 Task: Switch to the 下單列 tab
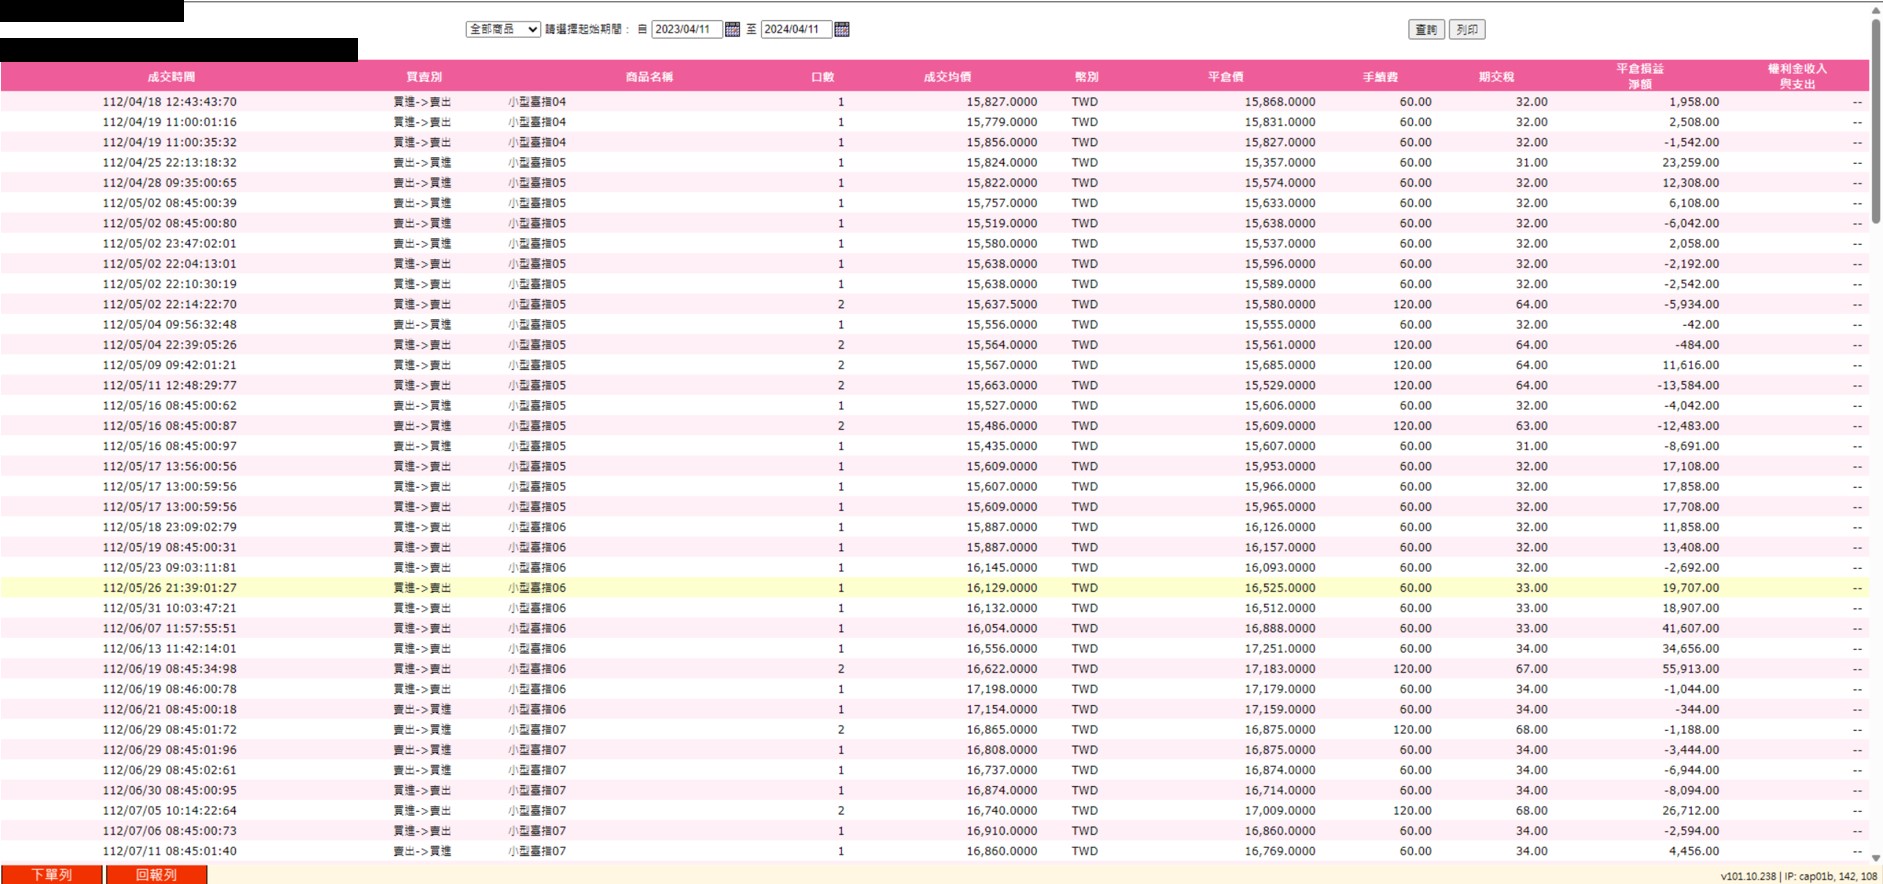tap(52, 874)
